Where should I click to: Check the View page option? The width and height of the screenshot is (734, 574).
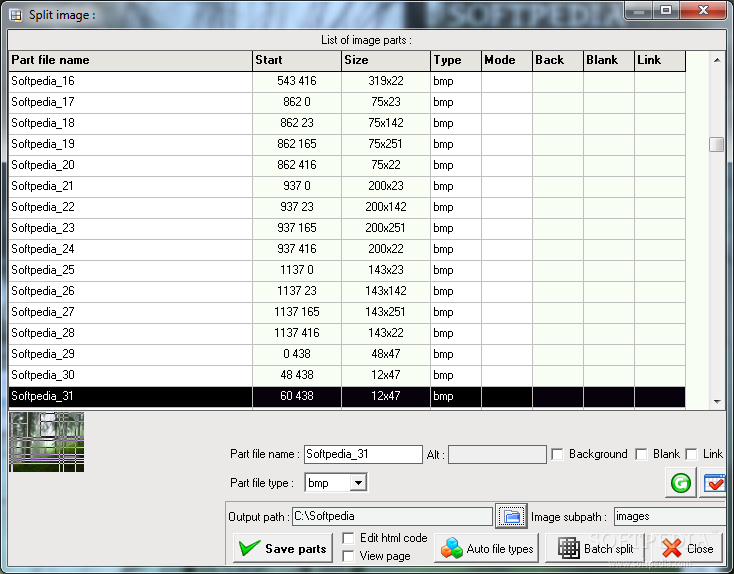[x=348, y=556]
